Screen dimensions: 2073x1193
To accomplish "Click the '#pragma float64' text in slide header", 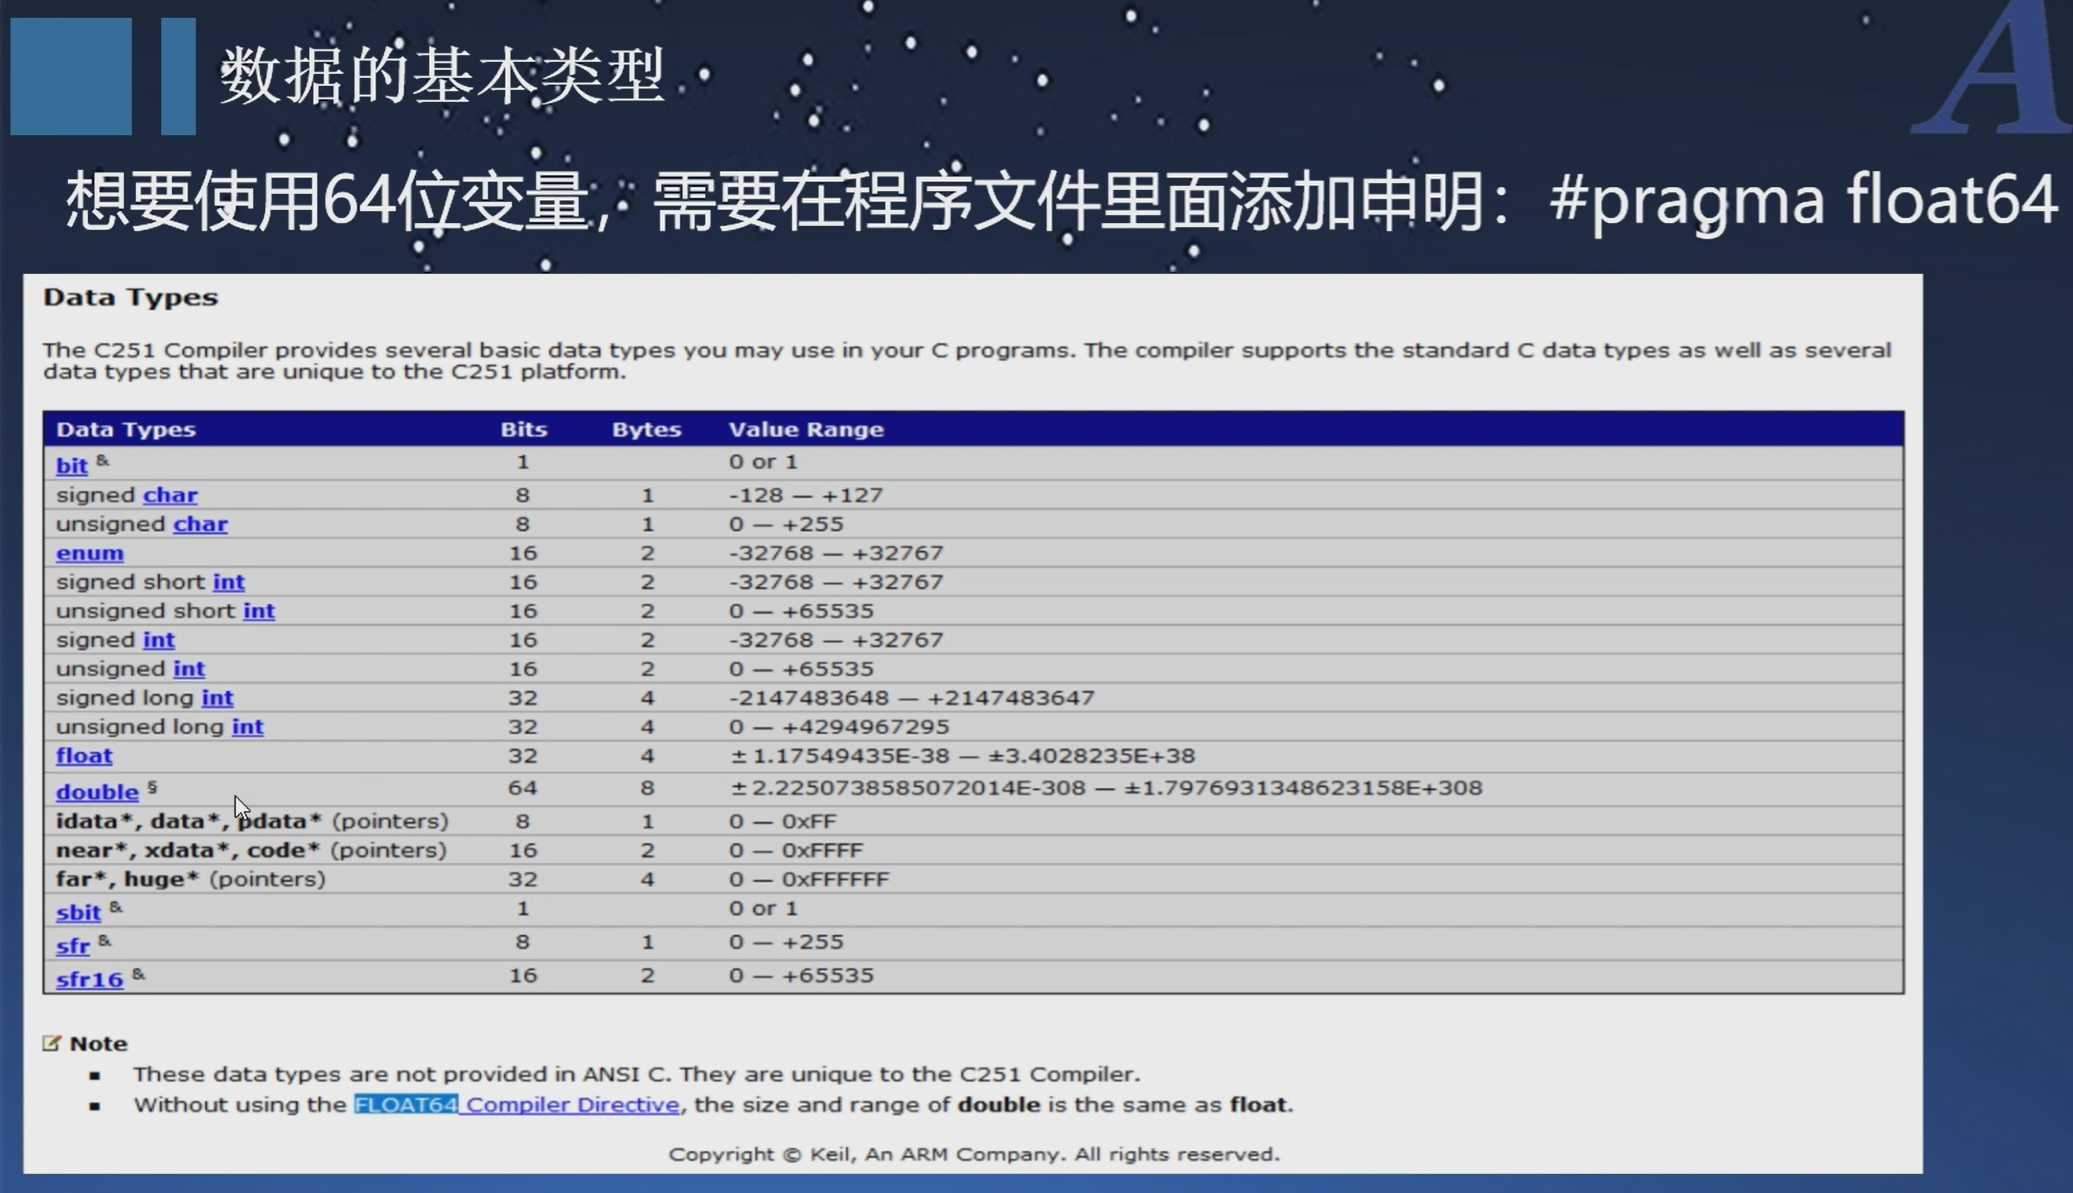I will [x=1803, y=200].
